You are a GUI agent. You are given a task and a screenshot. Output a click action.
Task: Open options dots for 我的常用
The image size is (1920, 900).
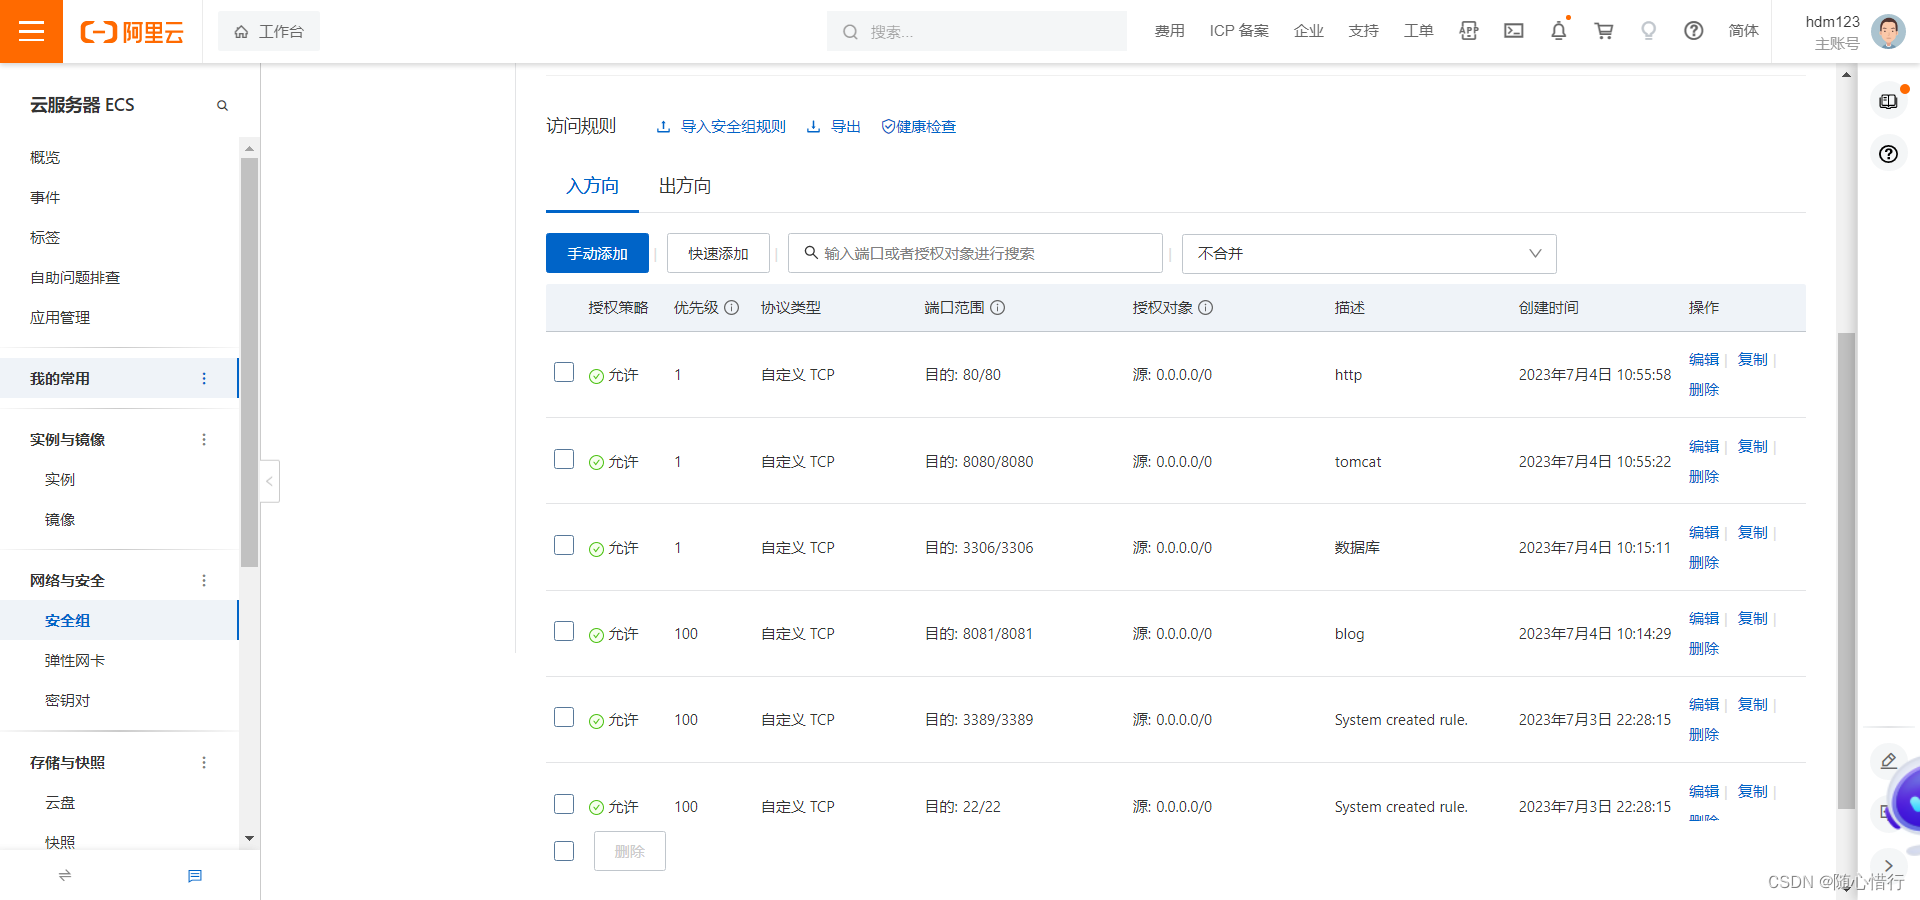(x=204, y=378)
